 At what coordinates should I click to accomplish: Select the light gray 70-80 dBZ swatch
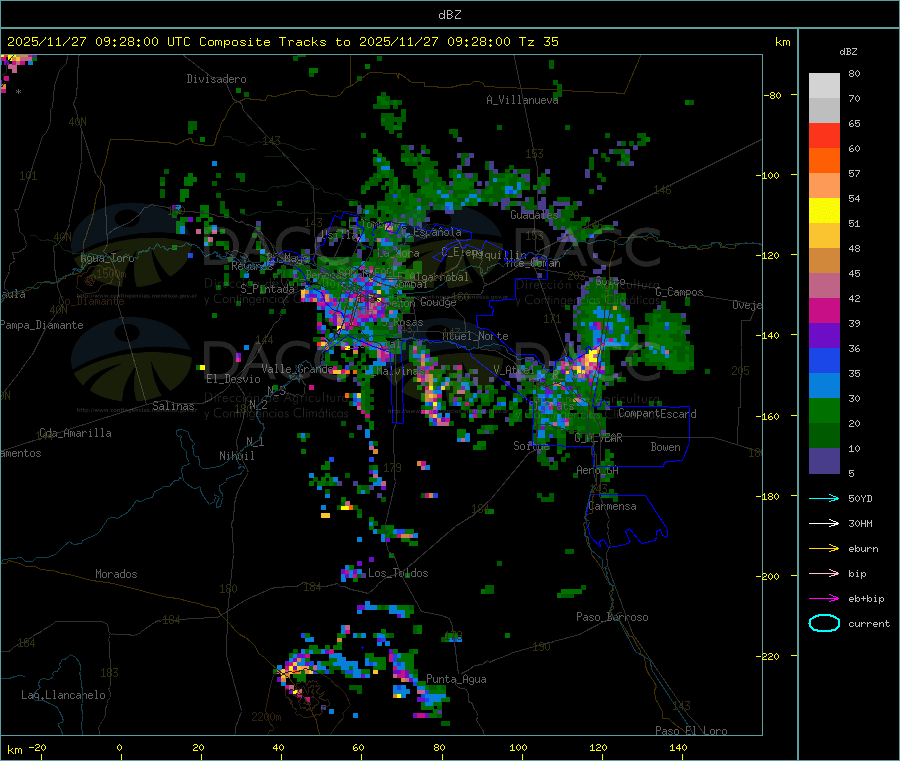click(824, 86)
